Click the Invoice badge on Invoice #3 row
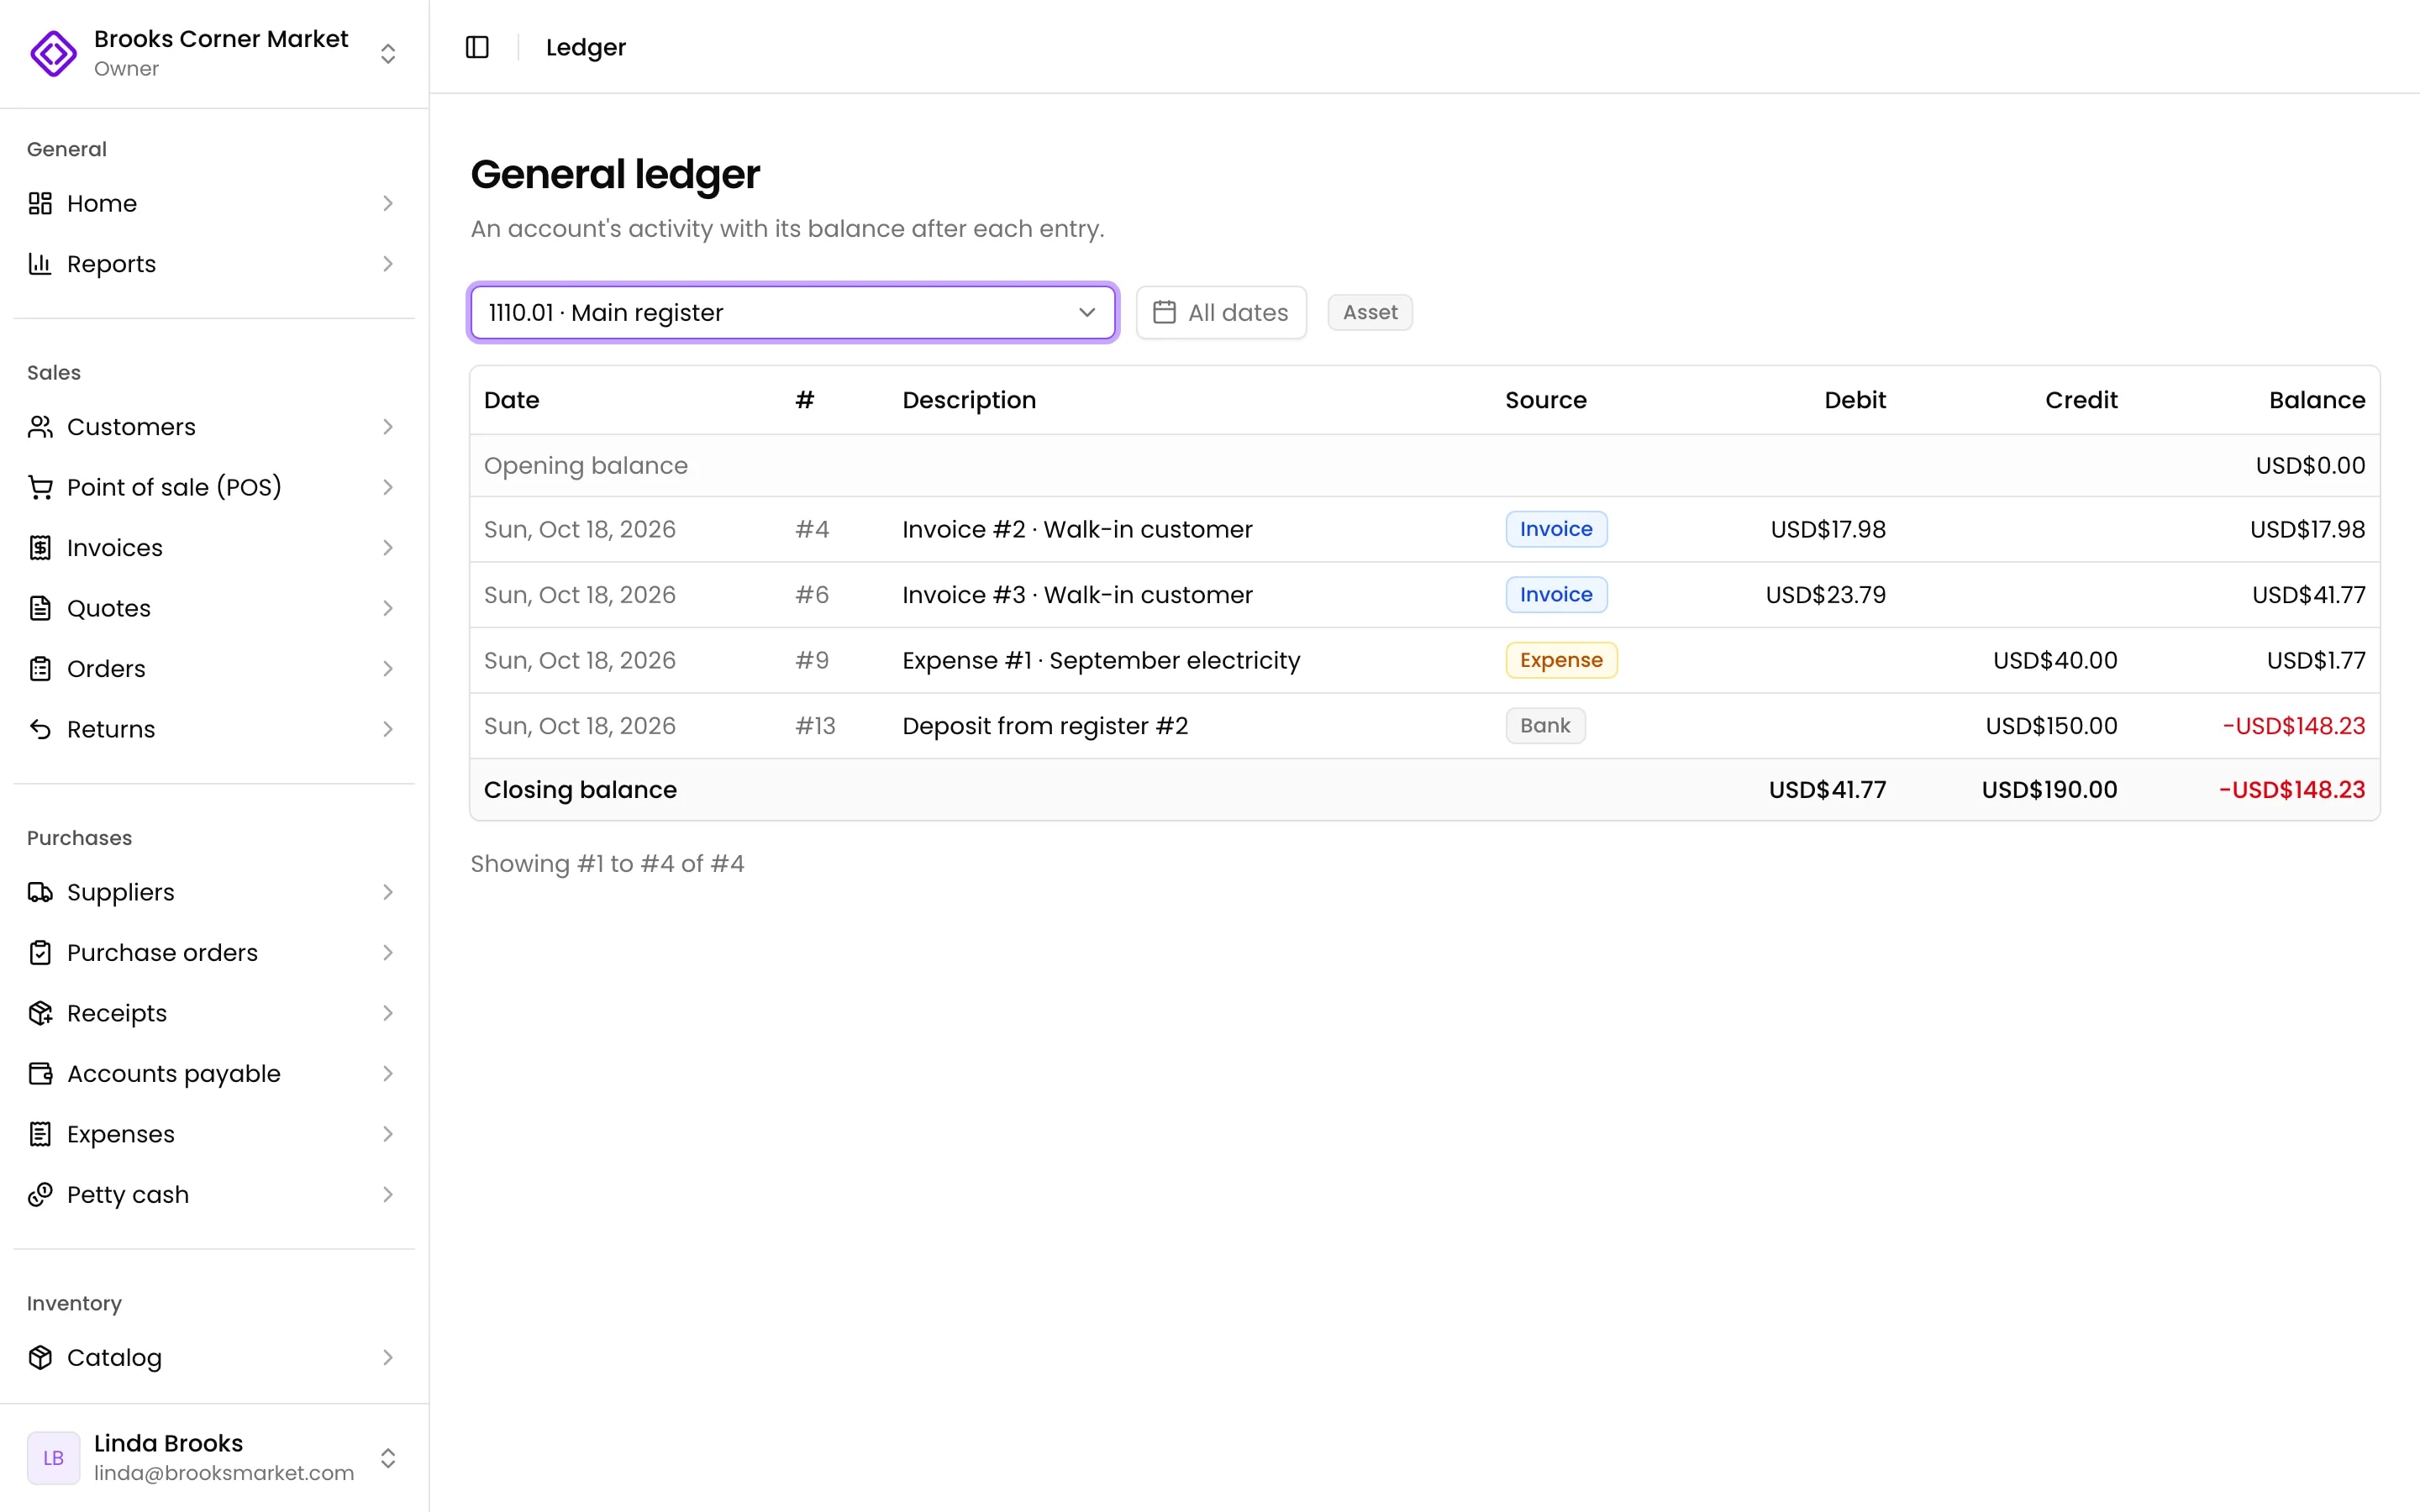 (1556, 595)
